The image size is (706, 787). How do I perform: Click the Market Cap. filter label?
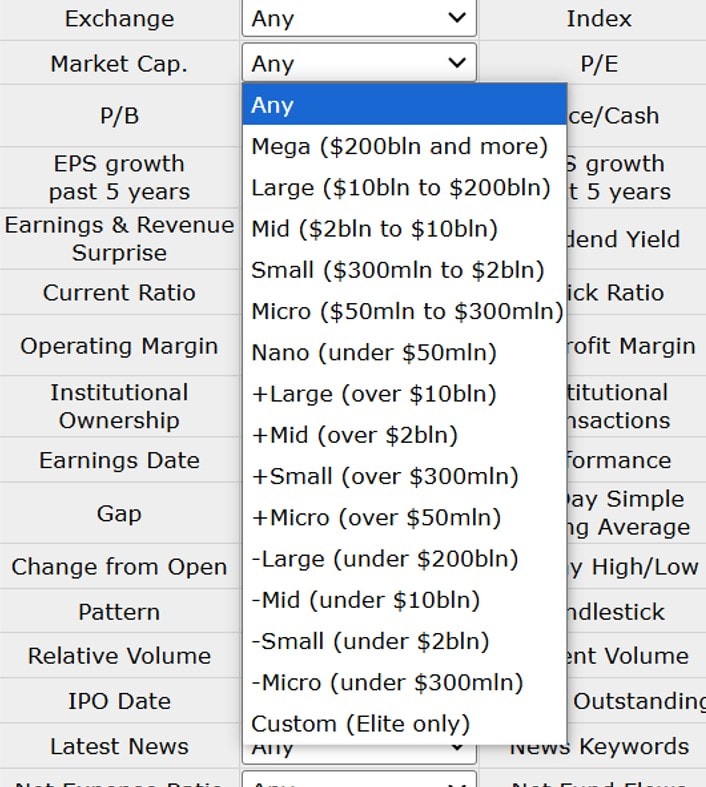[x=118, y=64]
